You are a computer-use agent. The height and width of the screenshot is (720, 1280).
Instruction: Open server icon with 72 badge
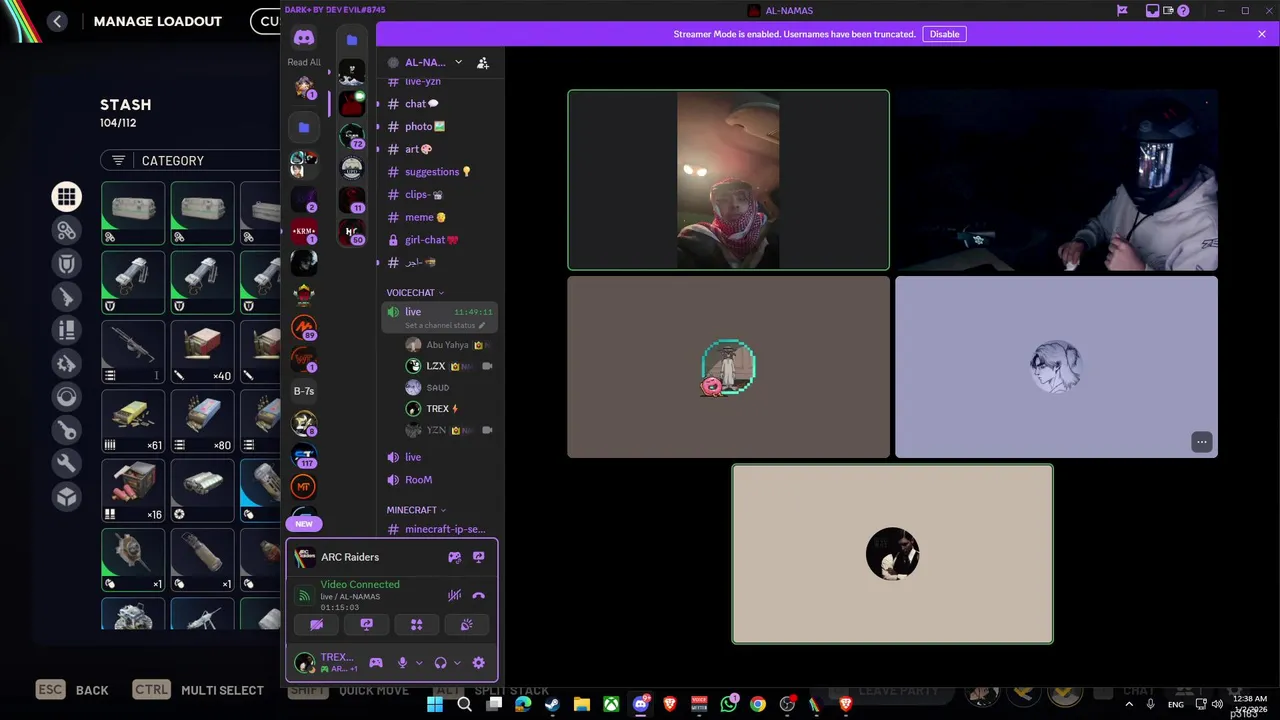(352, 135)
